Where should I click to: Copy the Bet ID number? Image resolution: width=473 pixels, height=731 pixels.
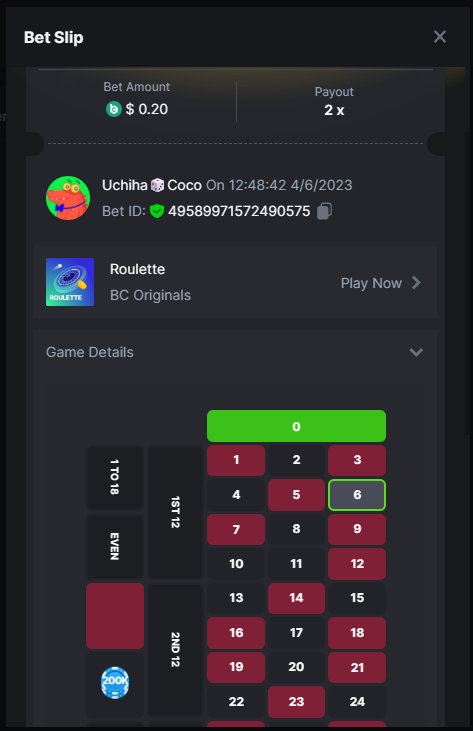click(324, 211)
